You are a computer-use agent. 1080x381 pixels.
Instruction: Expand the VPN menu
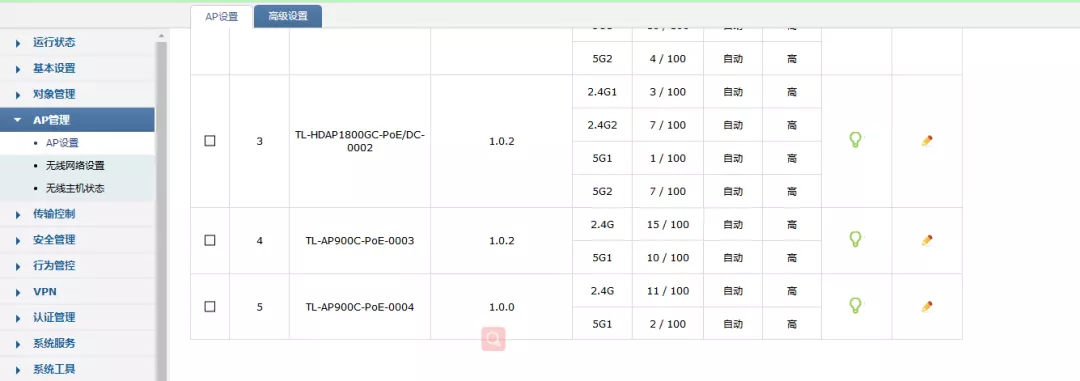[x=77, y=291]
